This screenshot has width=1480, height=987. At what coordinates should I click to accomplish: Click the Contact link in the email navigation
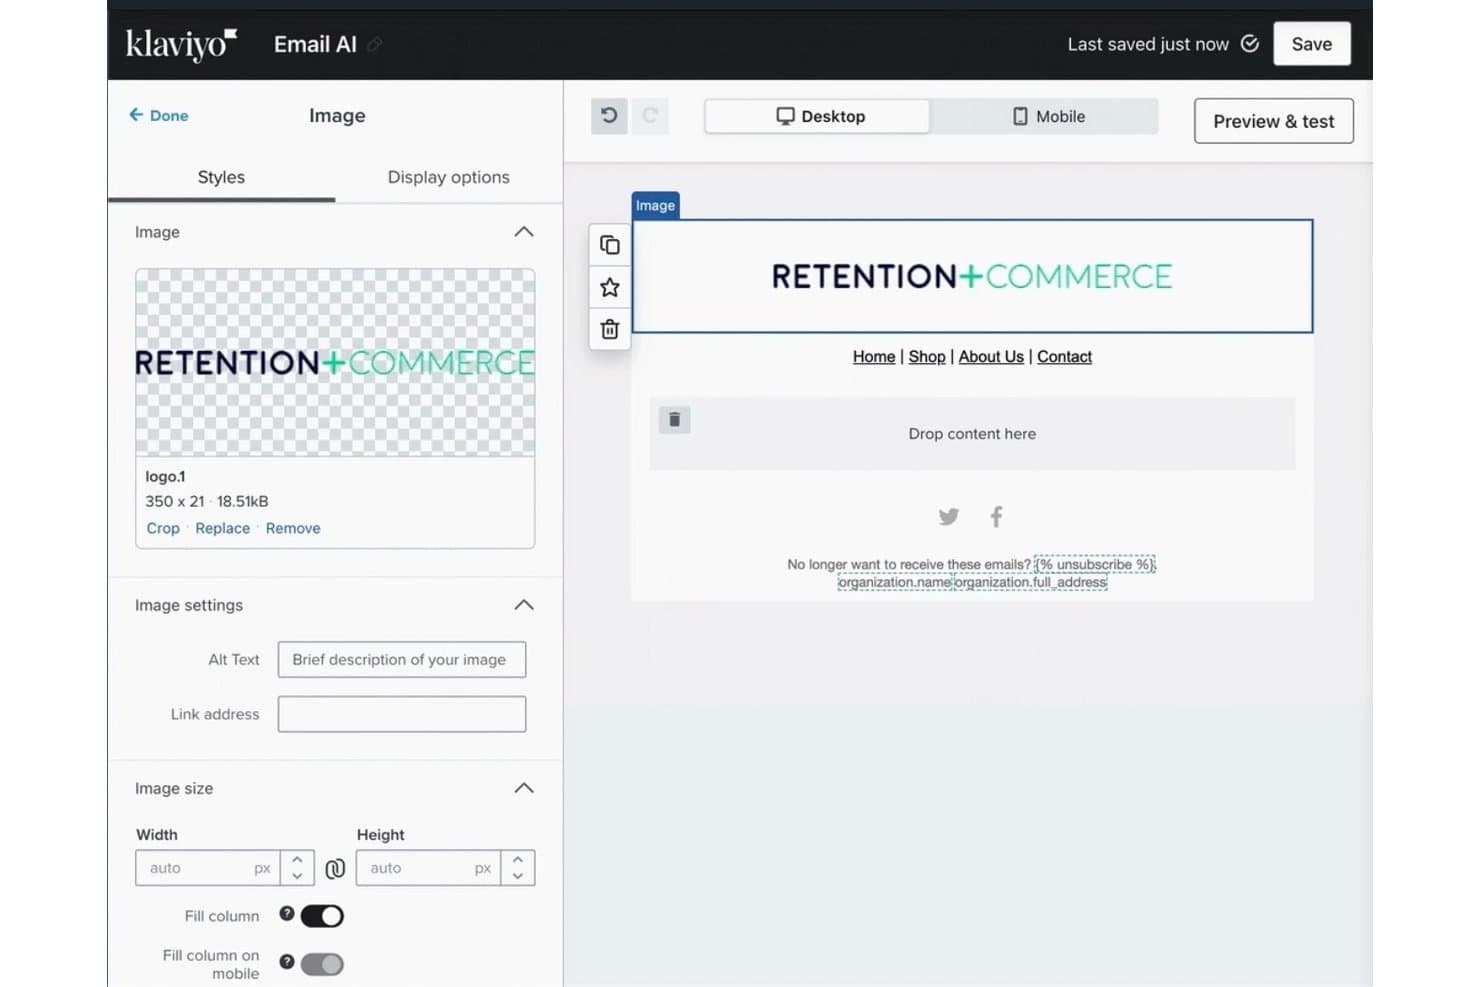(x=1064, y=356)
